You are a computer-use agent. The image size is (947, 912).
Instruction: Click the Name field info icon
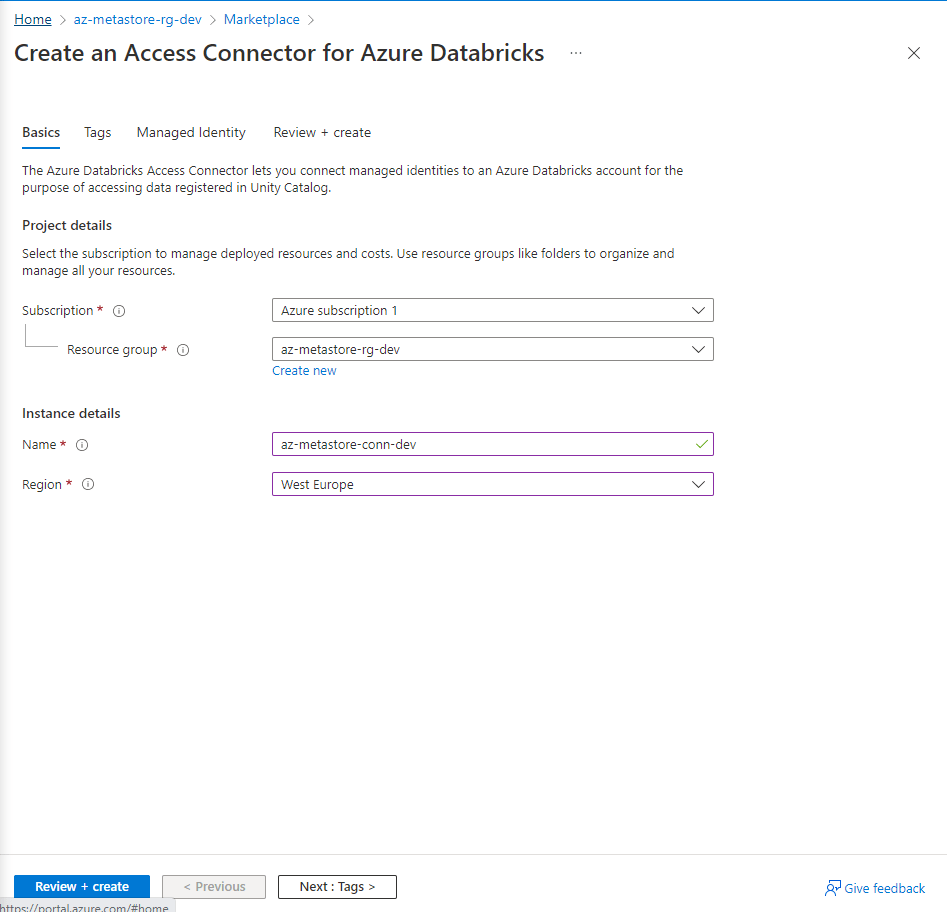coord(82,445)
